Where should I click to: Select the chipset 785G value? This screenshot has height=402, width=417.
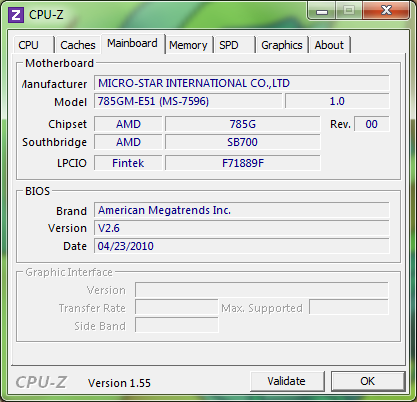coord(243,124)
